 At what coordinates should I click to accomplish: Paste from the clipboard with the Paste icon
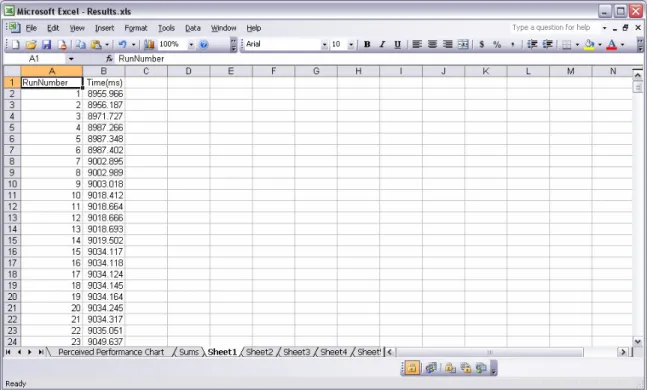point(96,44)
